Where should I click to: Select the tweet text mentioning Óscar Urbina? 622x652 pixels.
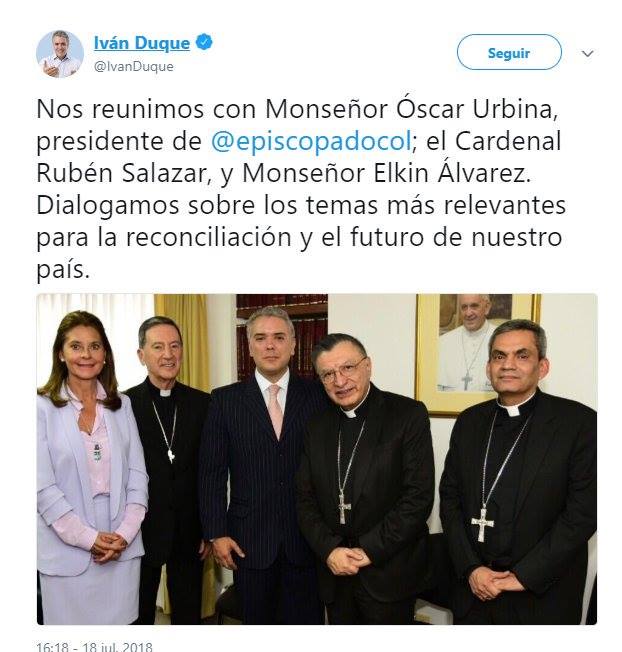(301, 189)
